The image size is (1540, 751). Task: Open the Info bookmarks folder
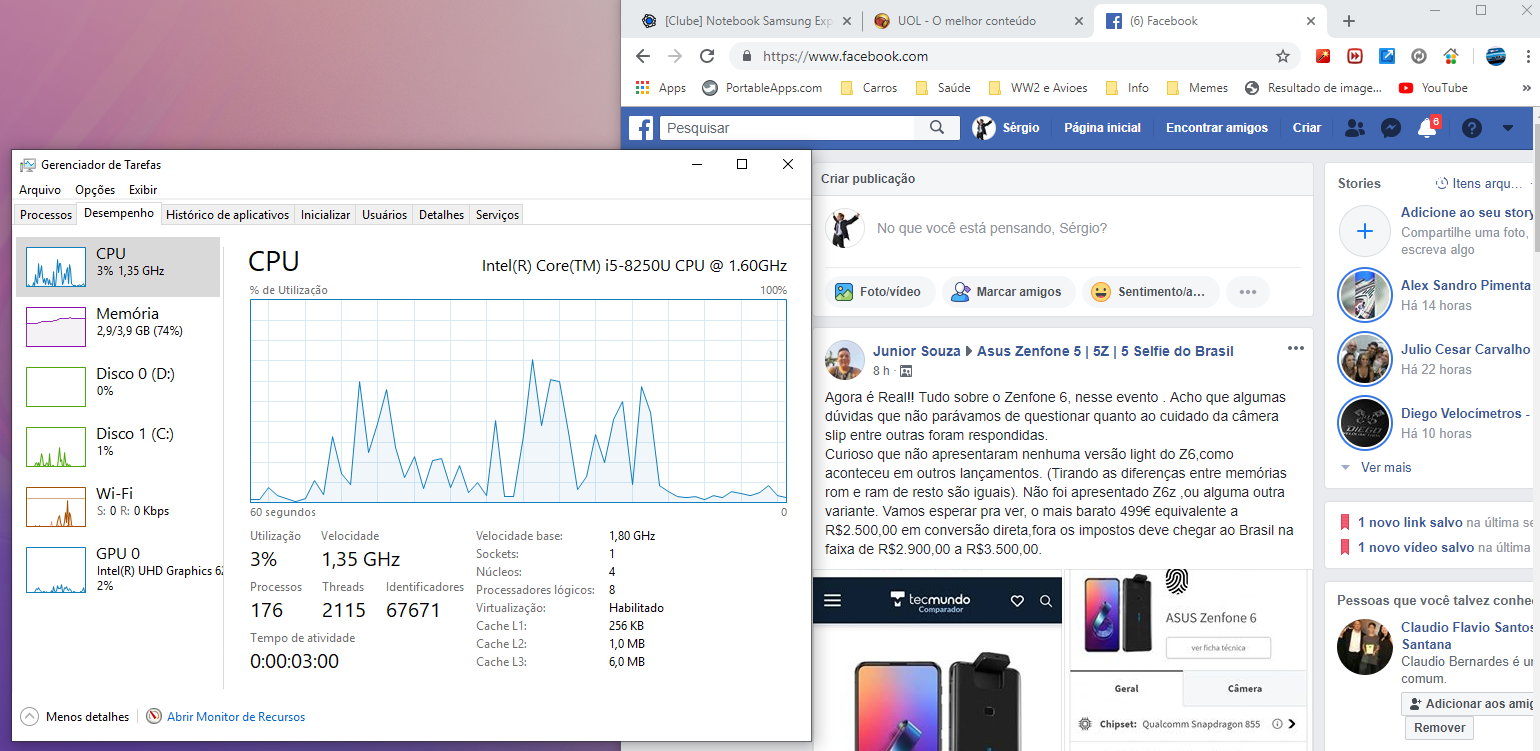1127,88
